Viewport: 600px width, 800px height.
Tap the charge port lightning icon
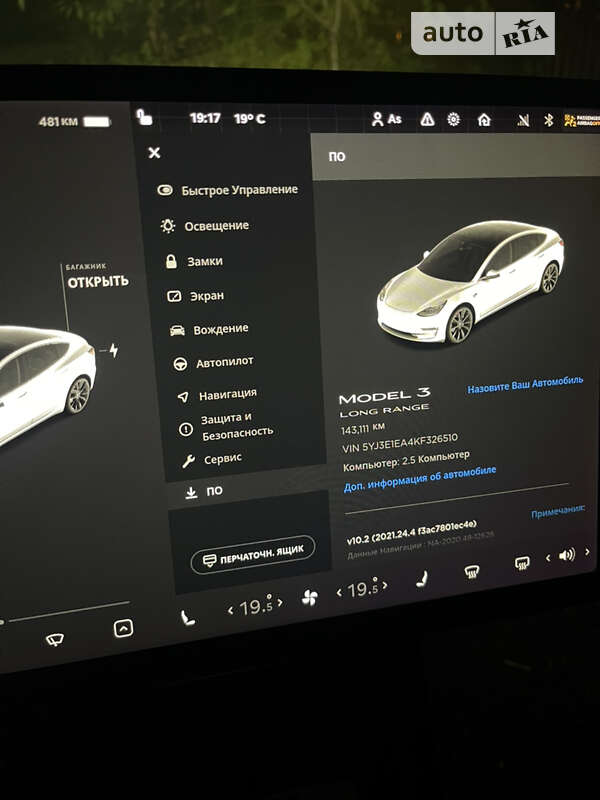[113, 350]
